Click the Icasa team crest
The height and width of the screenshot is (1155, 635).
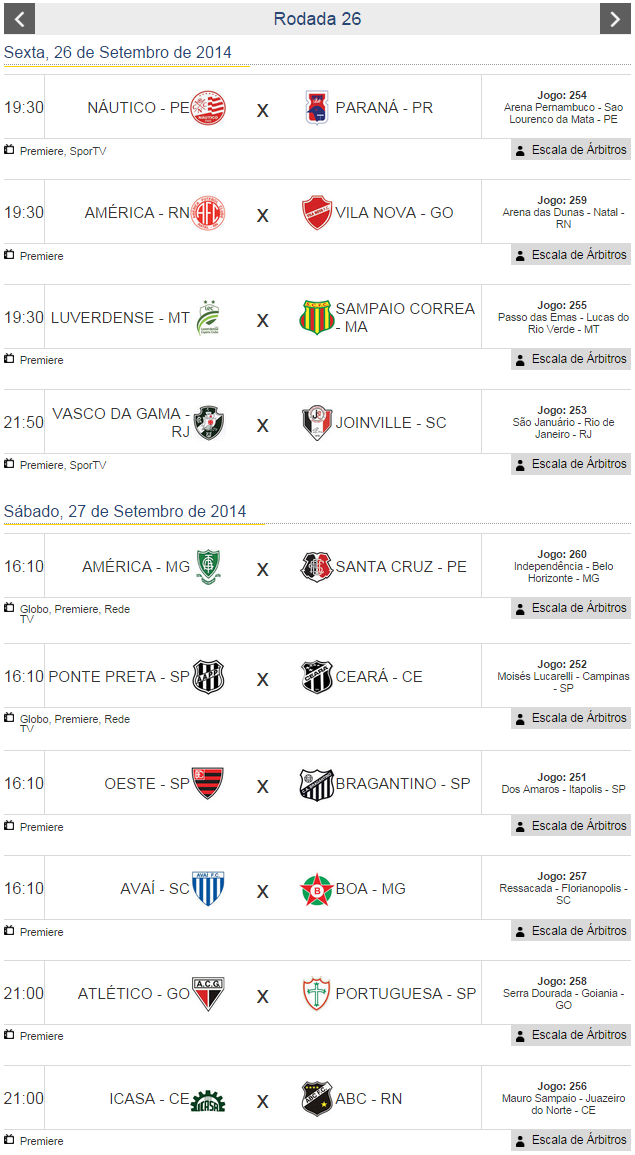(208, 1099)
